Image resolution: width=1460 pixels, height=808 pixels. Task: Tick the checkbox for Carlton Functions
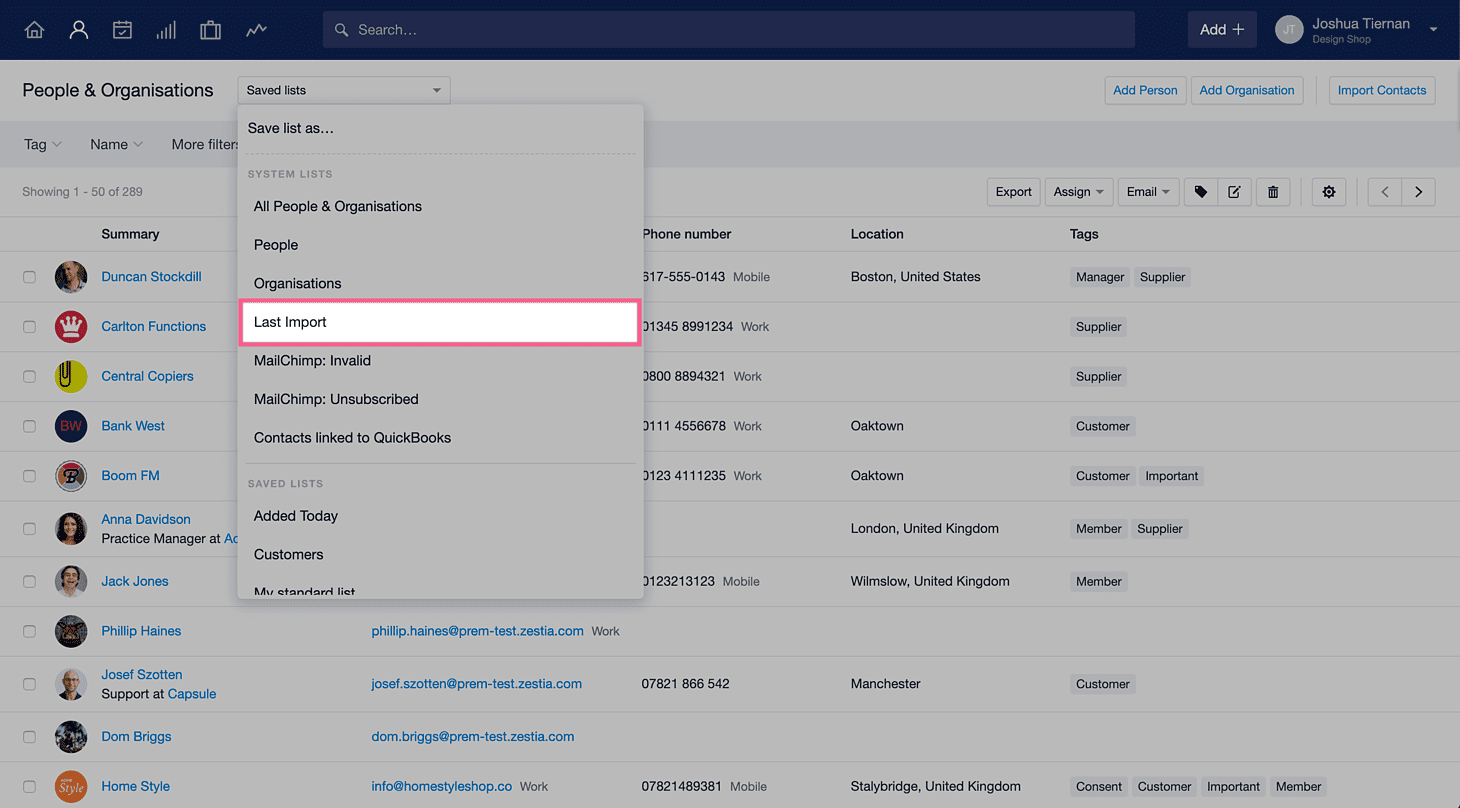click(29, 327)
